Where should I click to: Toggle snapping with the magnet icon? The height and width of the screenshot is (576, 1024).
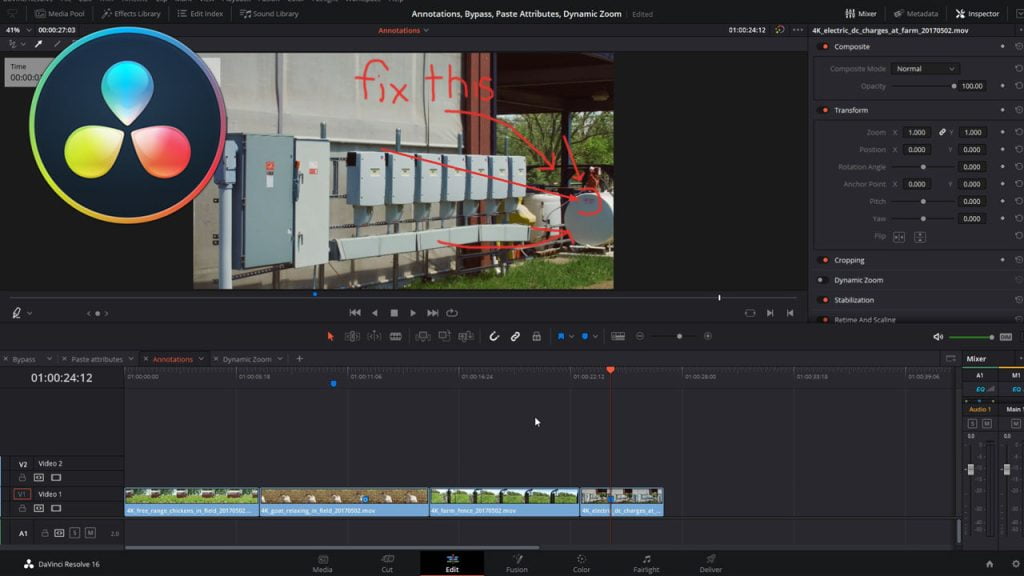click(494, 336)
